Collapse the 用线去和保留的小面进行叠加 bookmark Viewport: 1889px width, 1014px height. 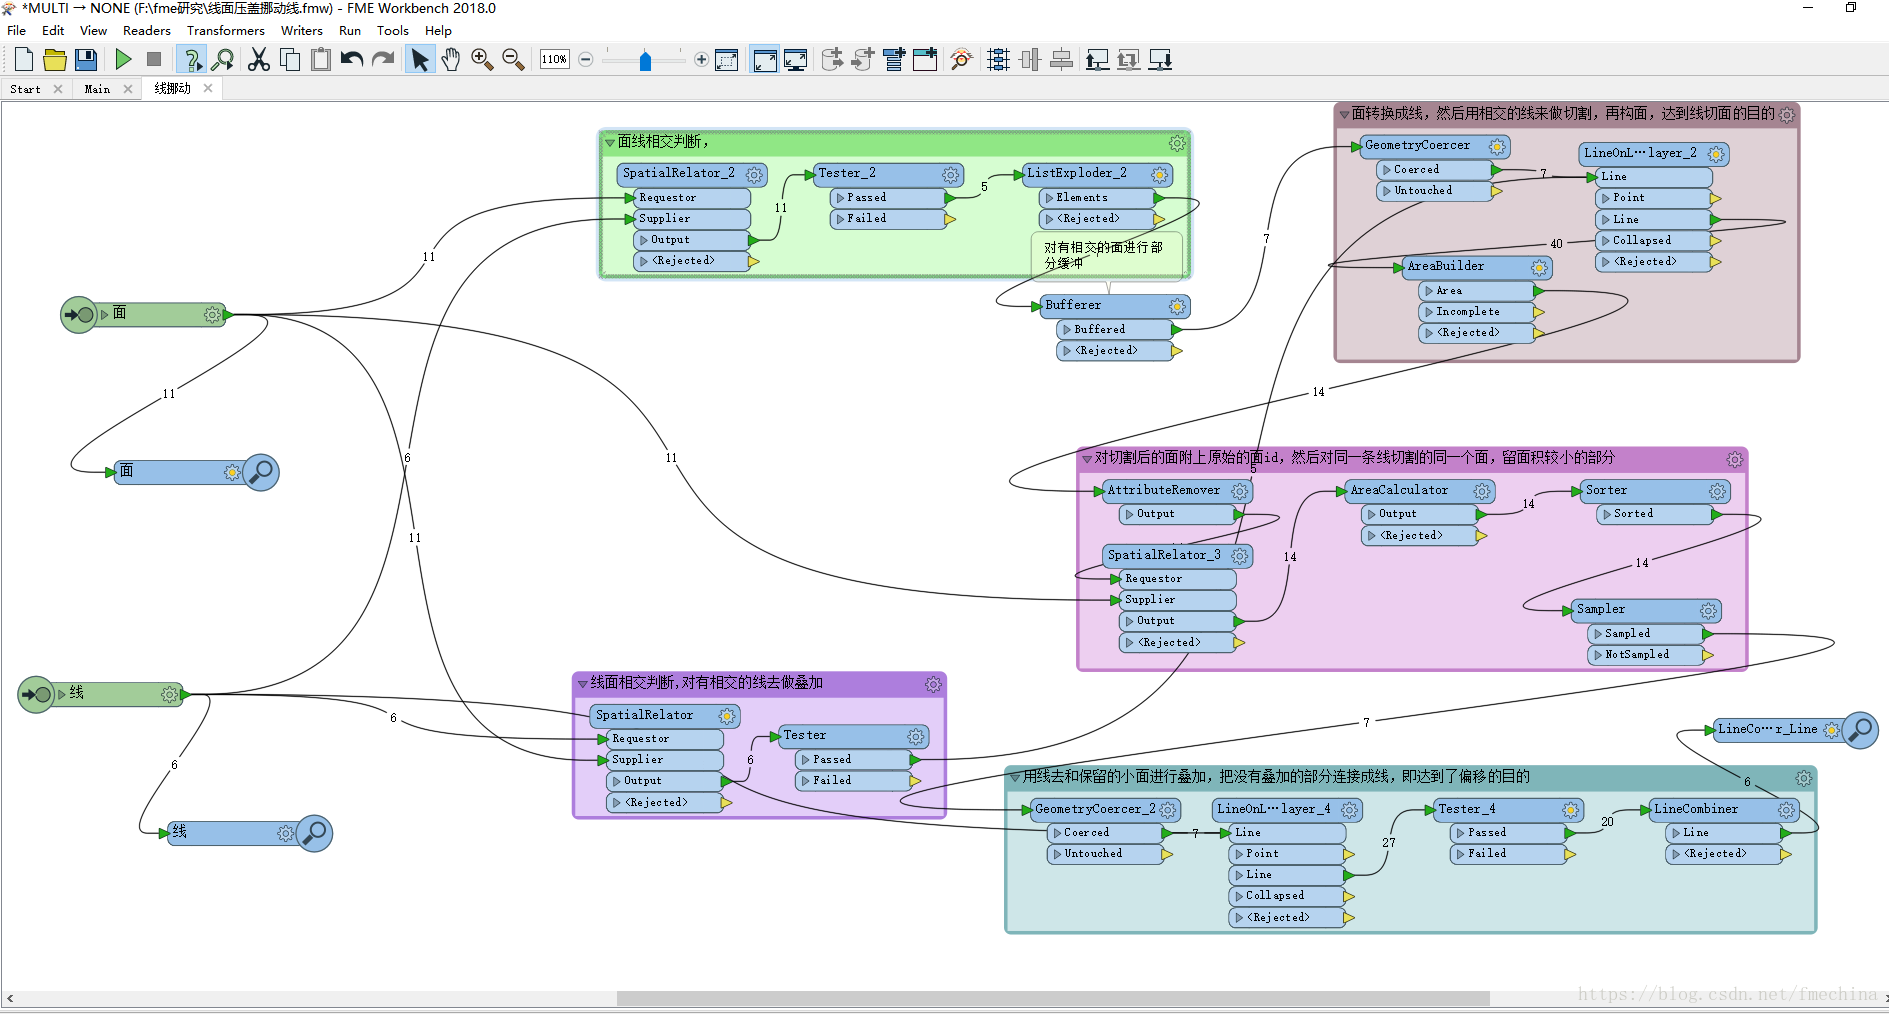[x=1015, y=777]
